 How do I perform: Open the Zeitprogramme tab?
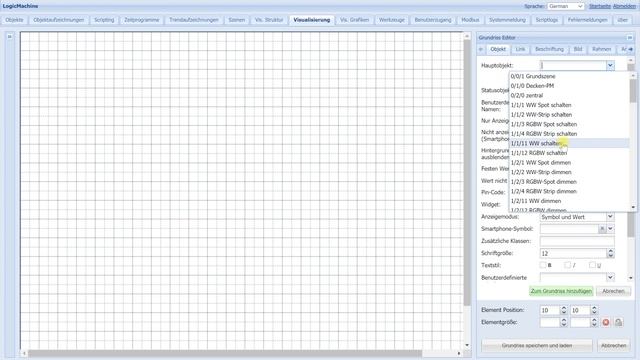pos(142,20)
